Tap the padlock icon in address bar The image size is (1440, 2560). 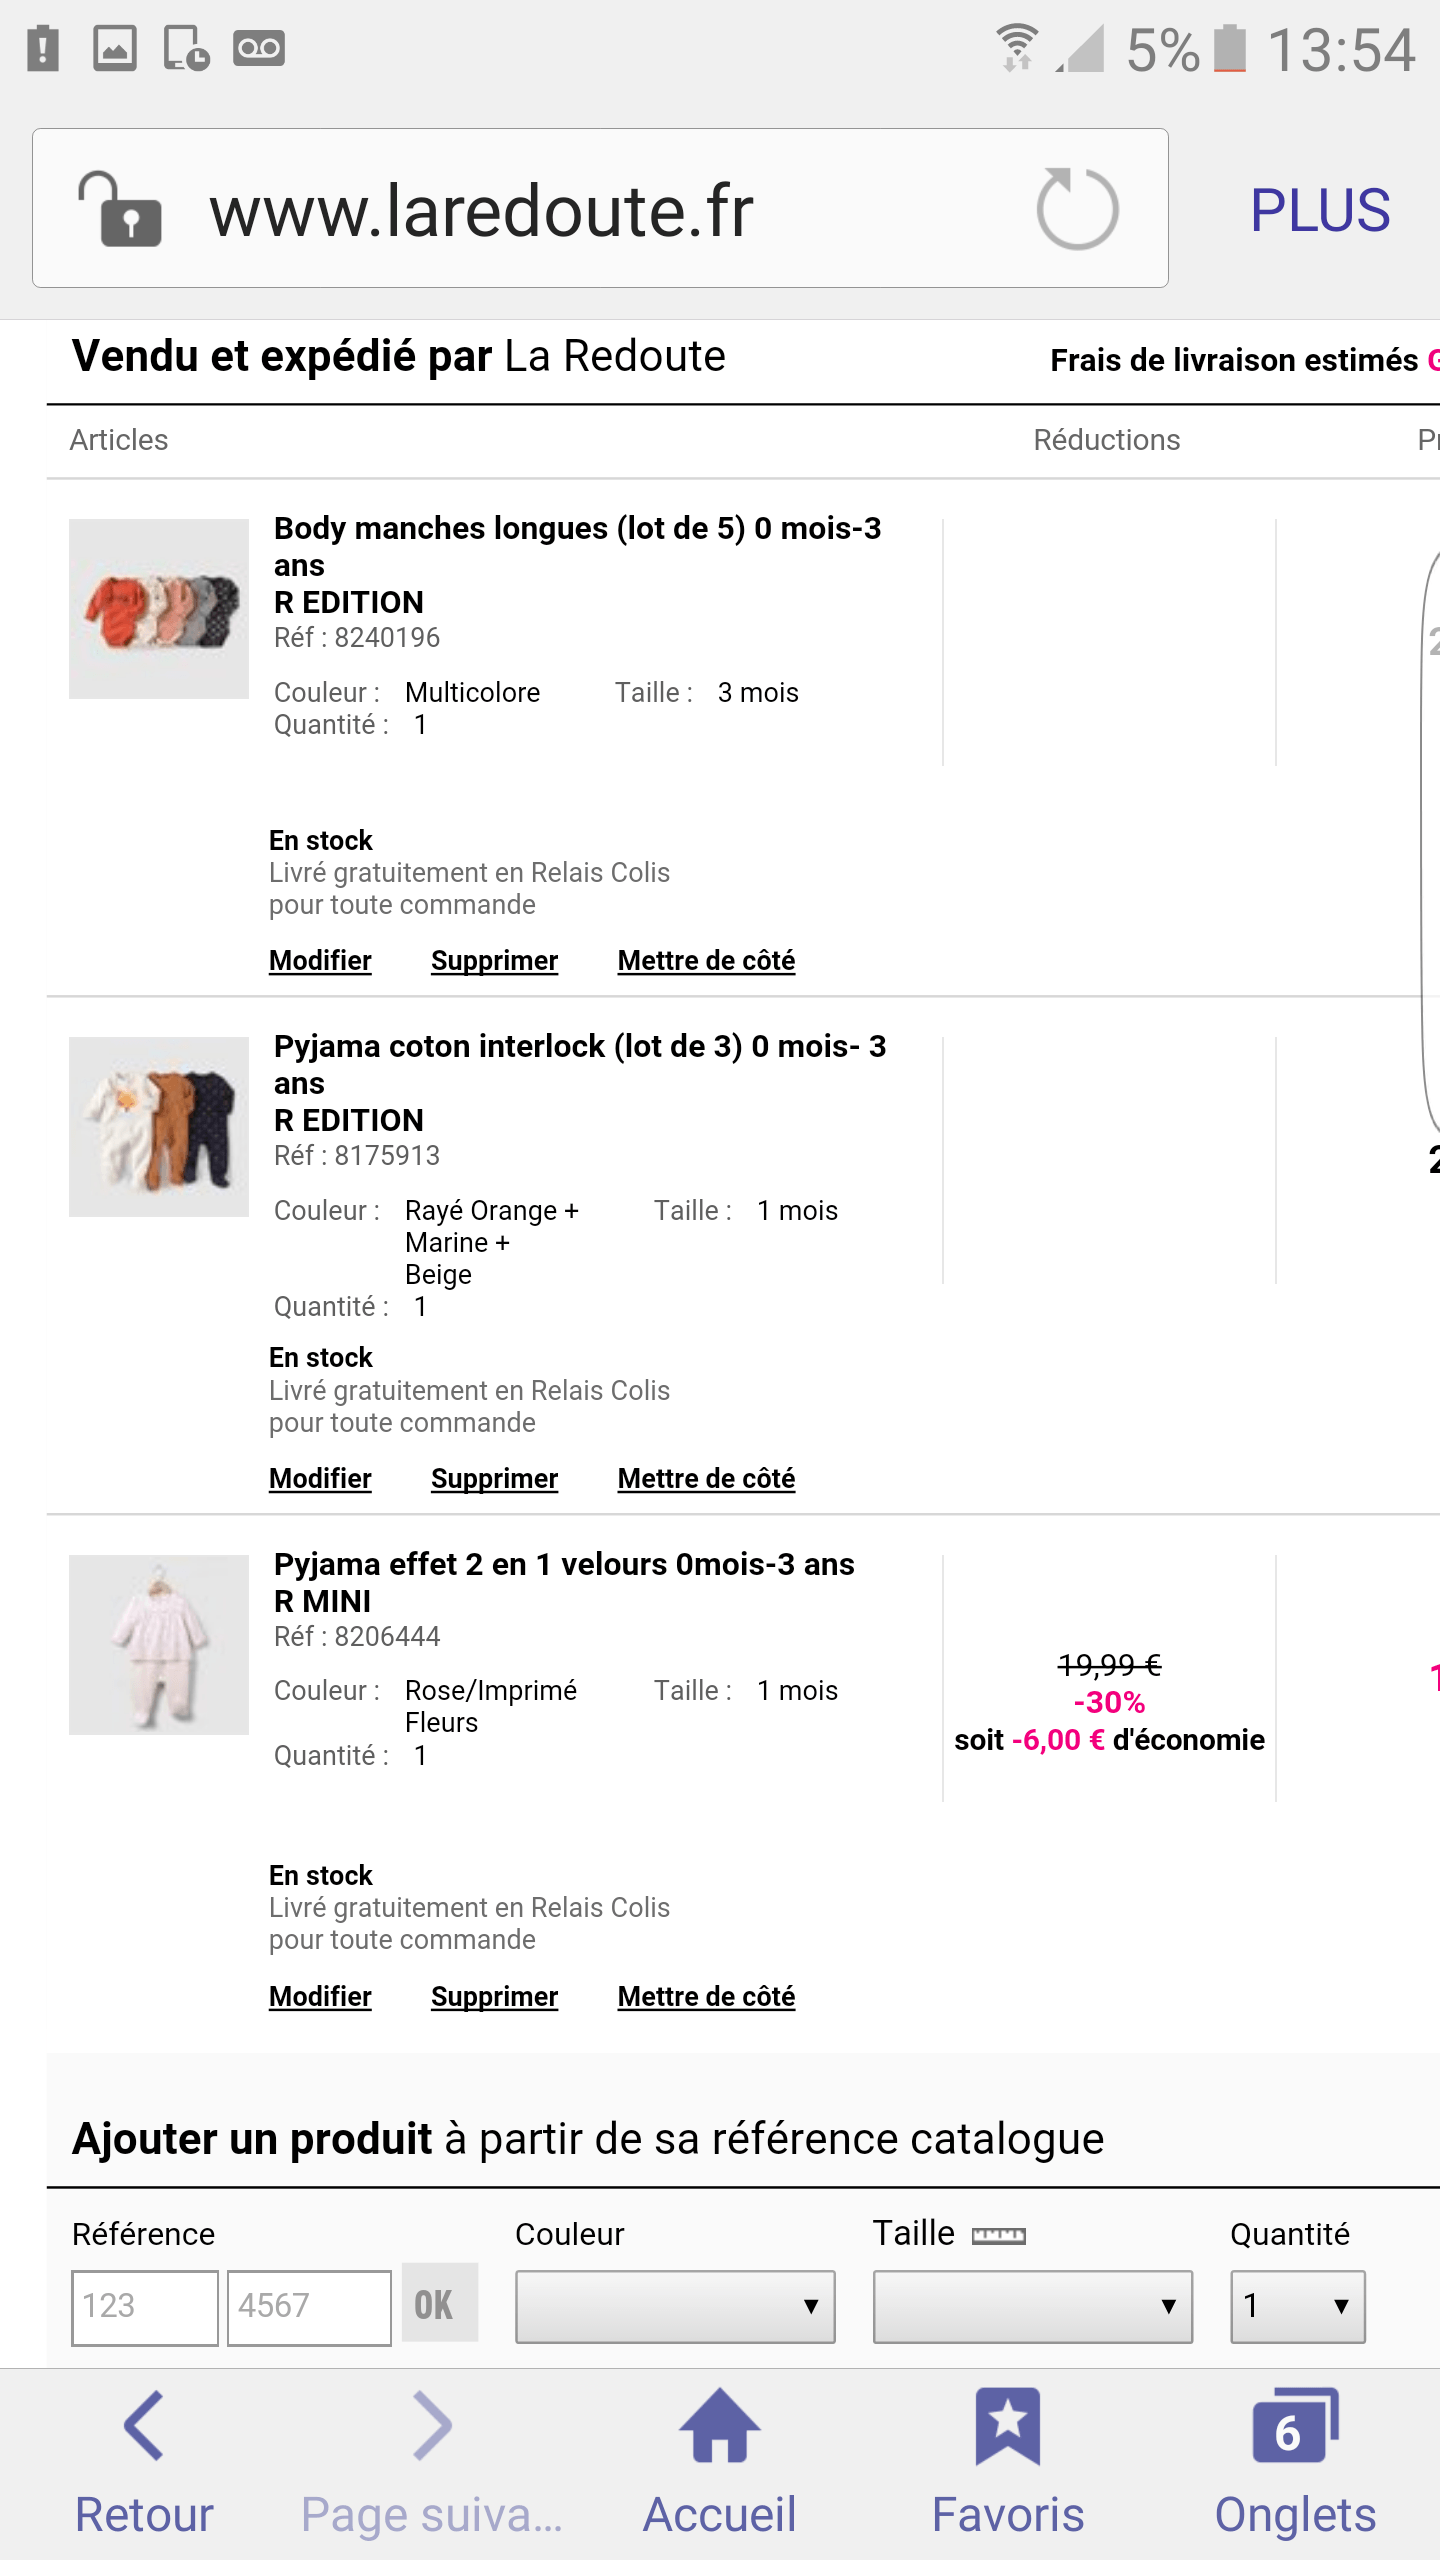coord(121,209)
